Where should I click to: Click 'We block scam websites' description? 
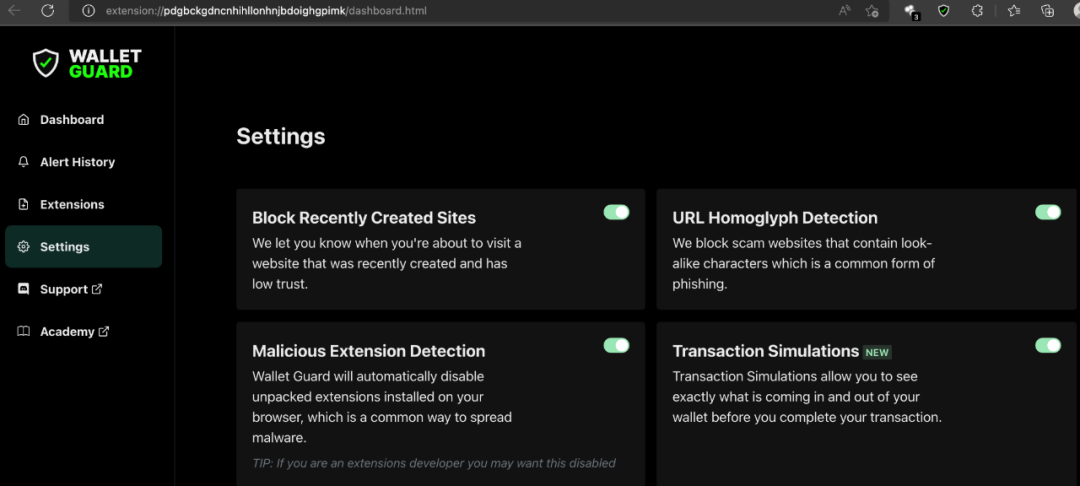pyautogui.click(x=804, y=264)
